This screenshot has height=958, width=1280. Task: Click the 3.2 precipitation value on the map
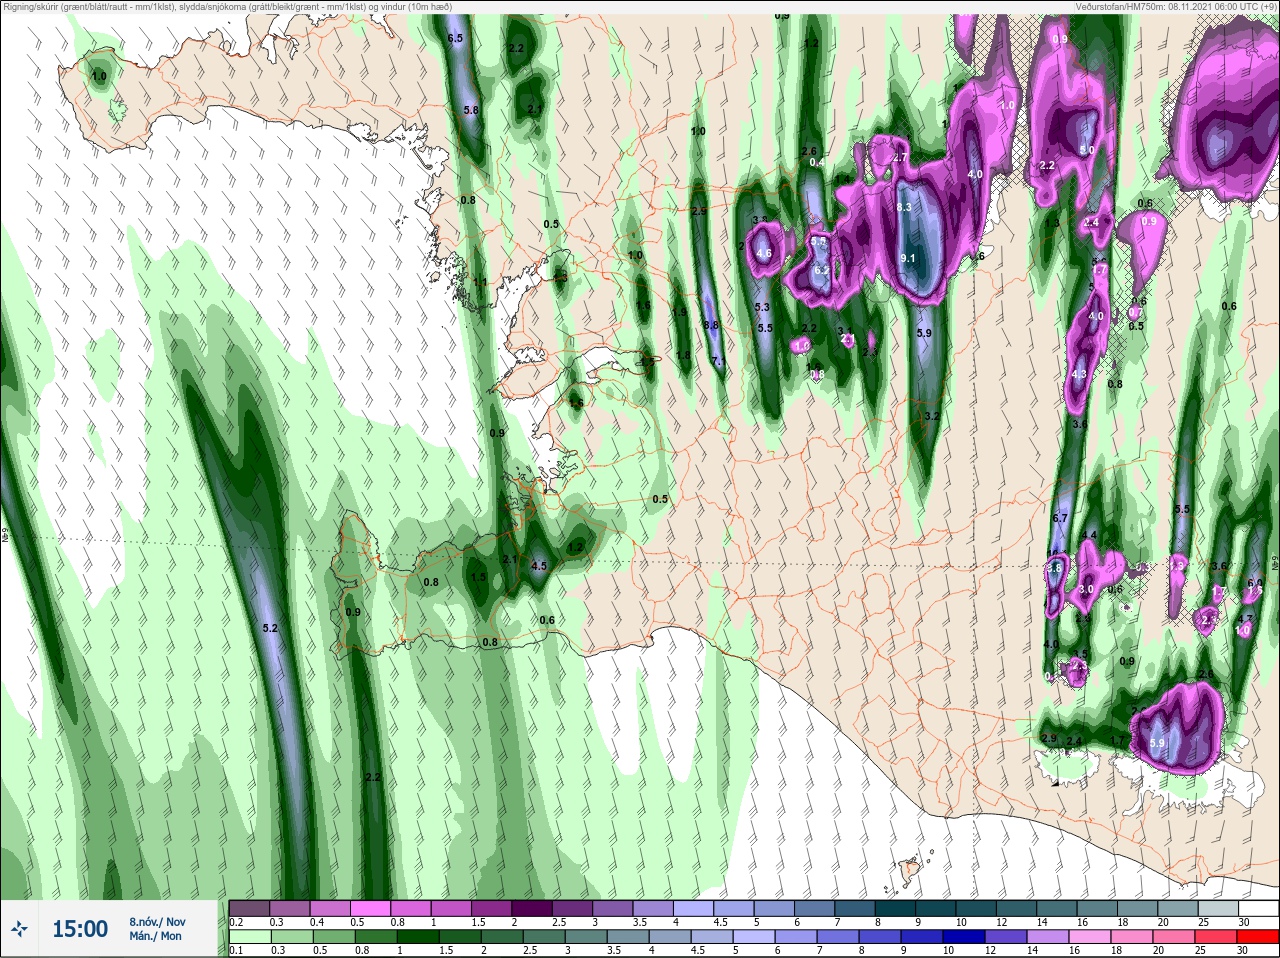coord(932,416)
